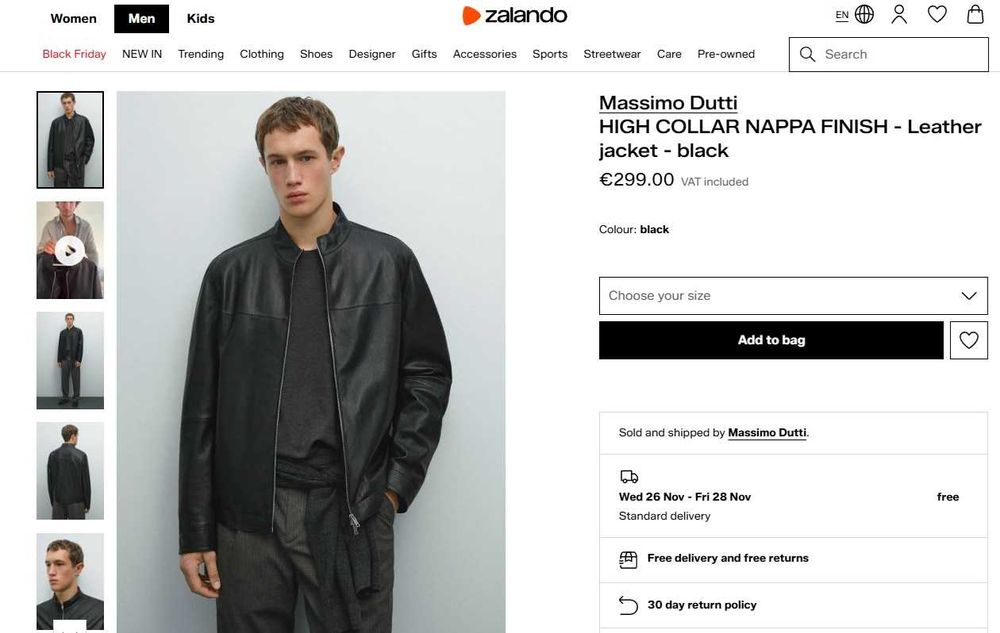This screenshot has height=633, width=1000.
Task: Open the account profile icon
Action: [x=899, y=15]
